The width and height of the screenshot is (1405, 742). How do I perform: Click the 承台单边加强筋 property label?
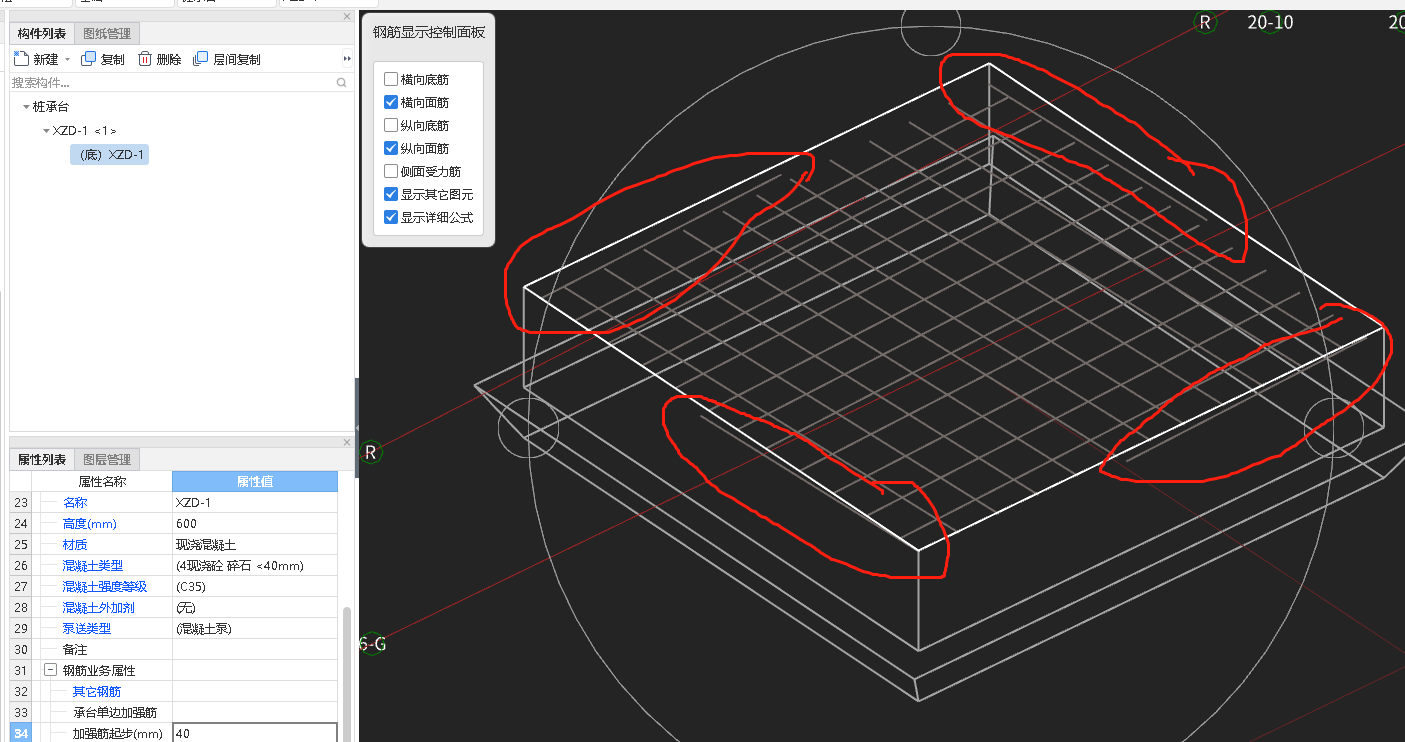click(x=114, y=712)
